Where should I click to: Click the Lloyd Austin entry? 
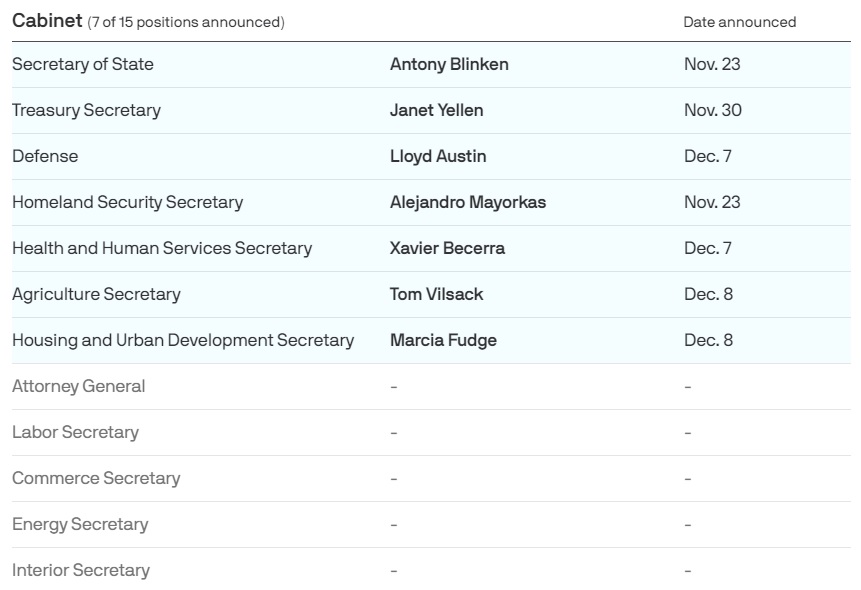[438, 157]
